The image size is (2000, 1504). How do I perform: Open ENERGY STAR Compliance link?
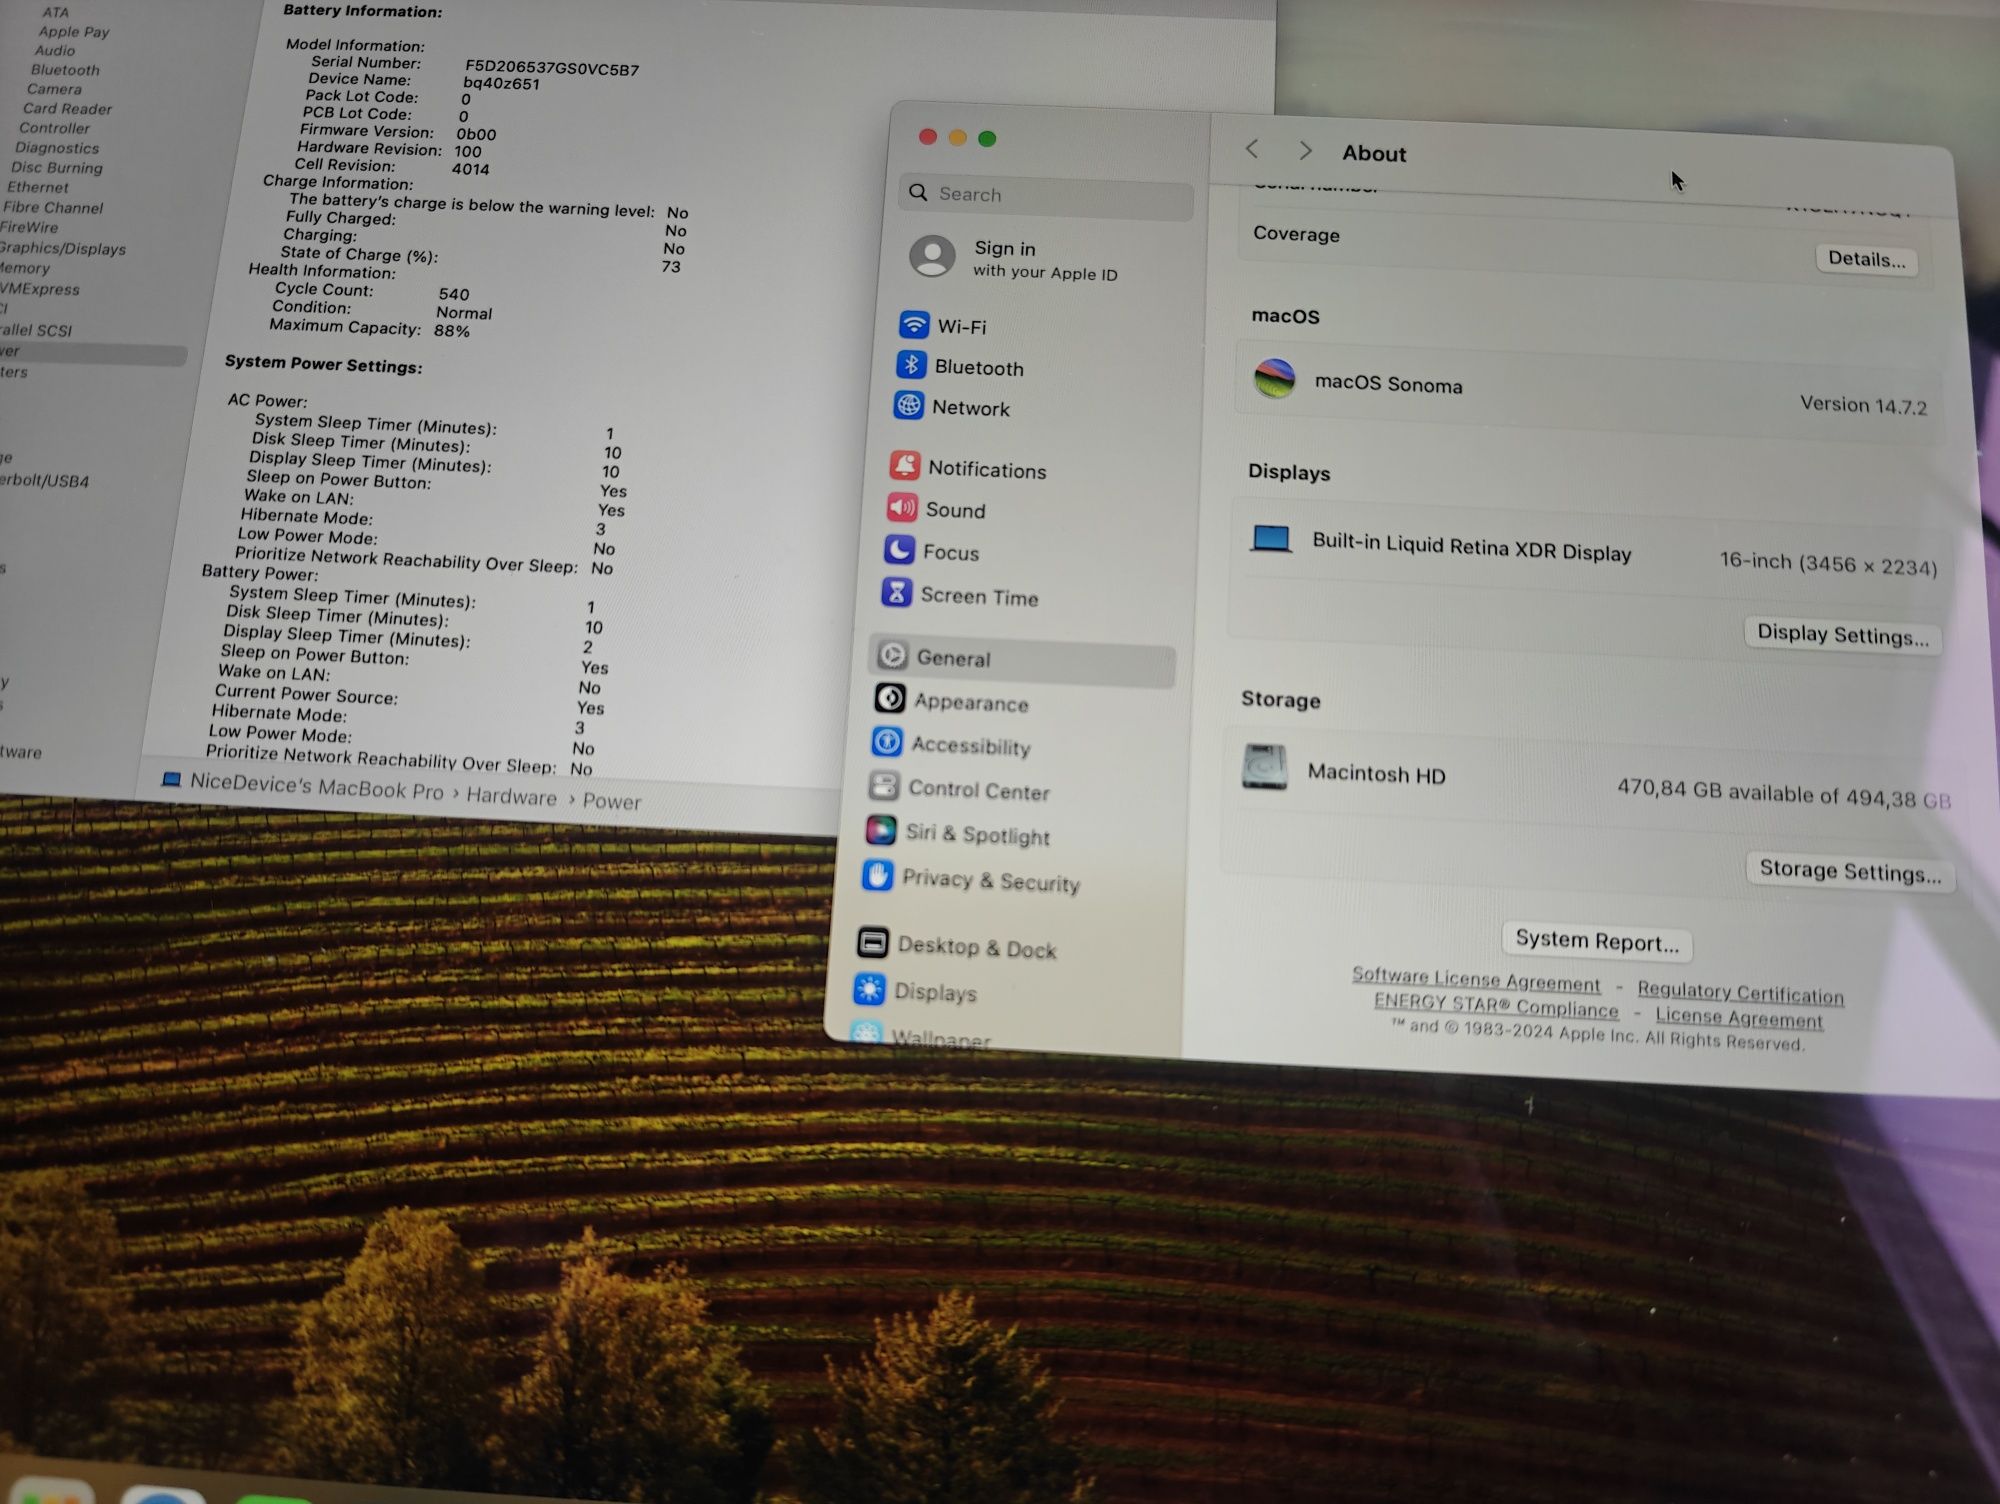click(x=1496, y=1005)
